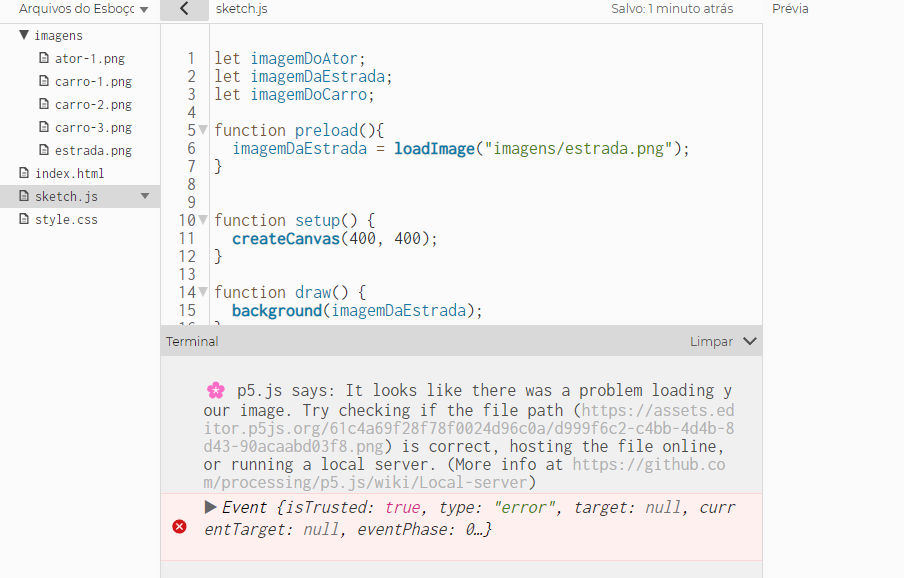Click line 3 'let imagemDoCarro;'
The height and width of the screenshot is (578, 904).
(295, 95)
